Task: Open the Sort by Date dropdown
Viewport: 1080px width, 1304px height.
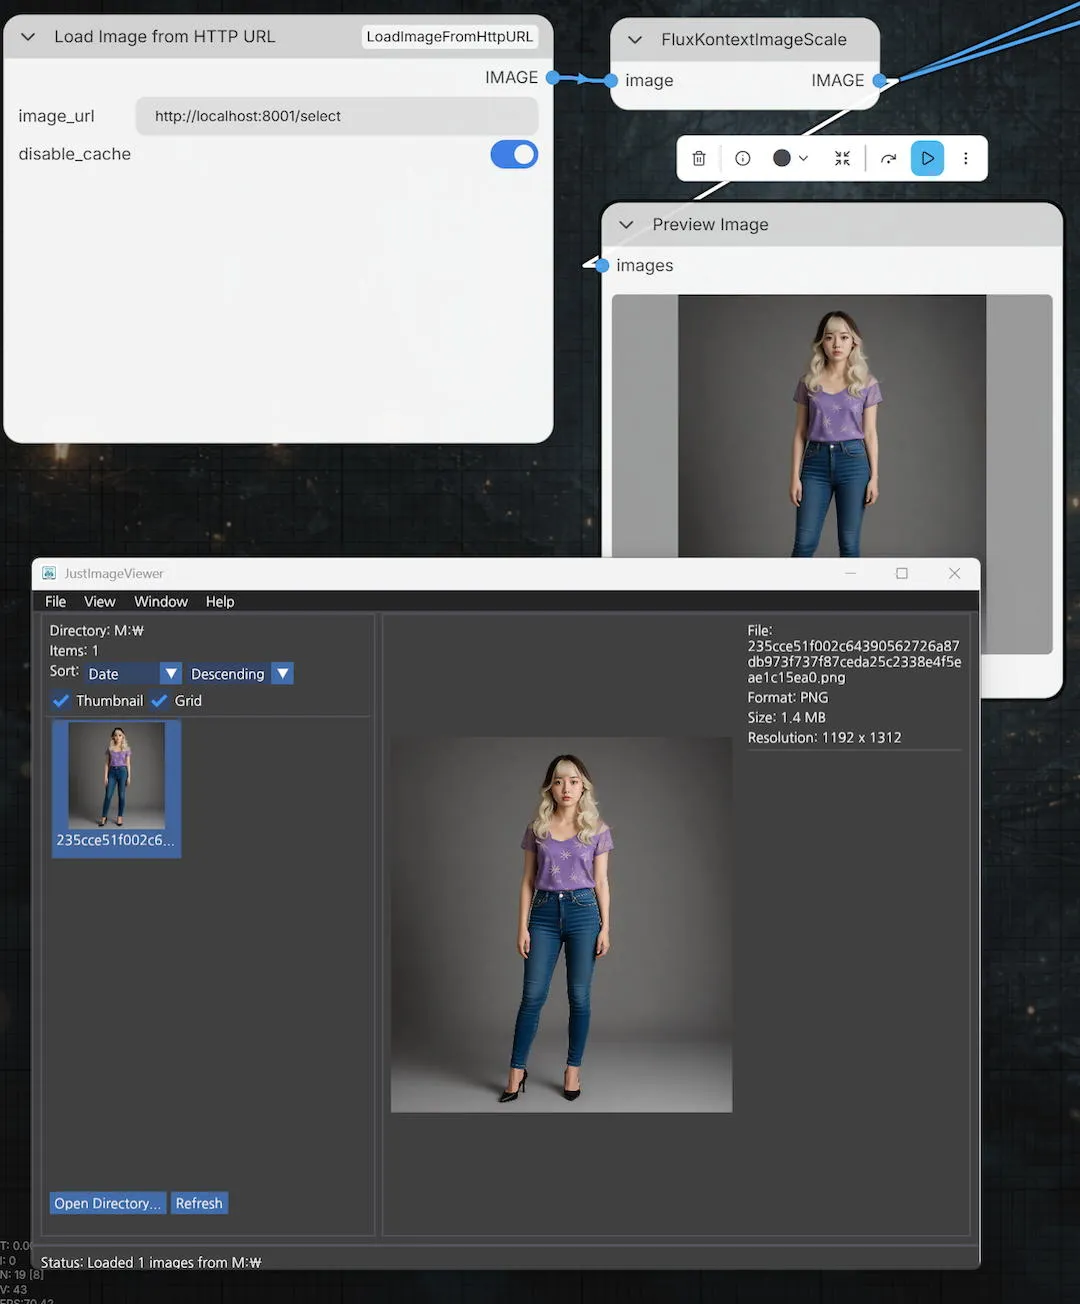Action: tap(133, 674)
